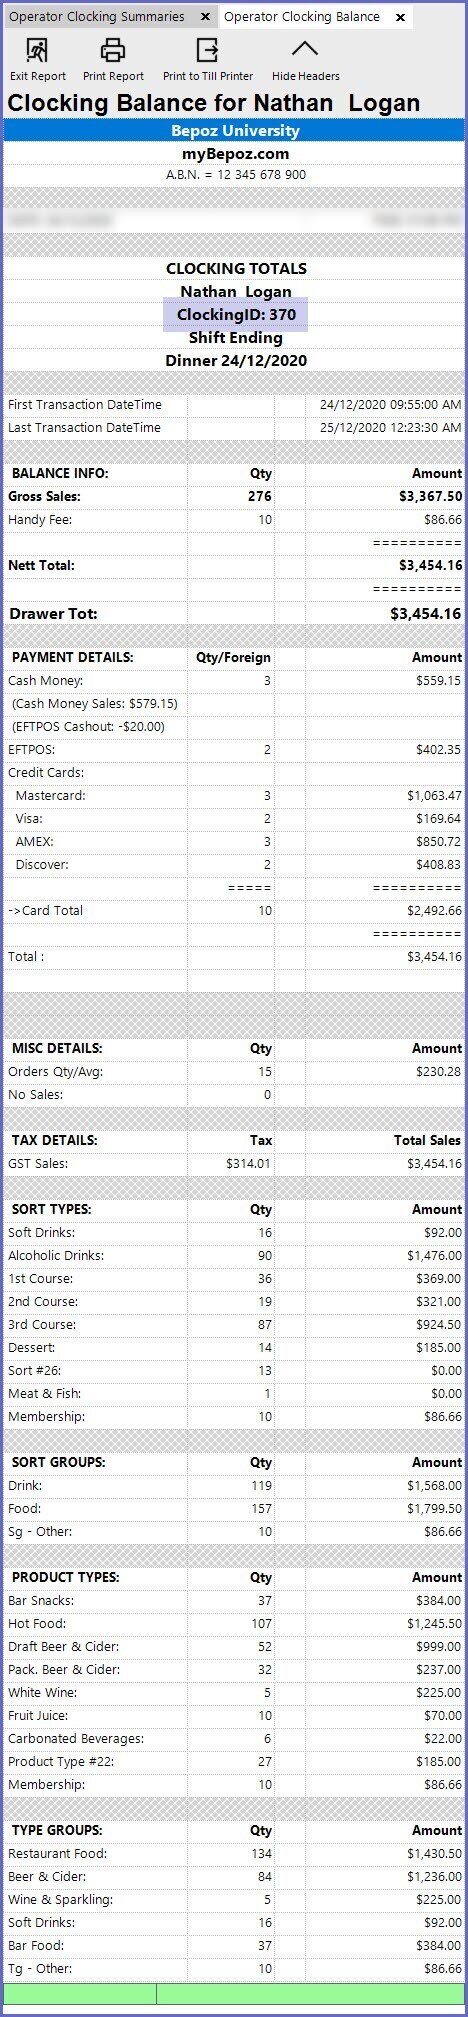
Task: Select the Card Total row label
Action: pyautogui.click(x=46, y=911)
